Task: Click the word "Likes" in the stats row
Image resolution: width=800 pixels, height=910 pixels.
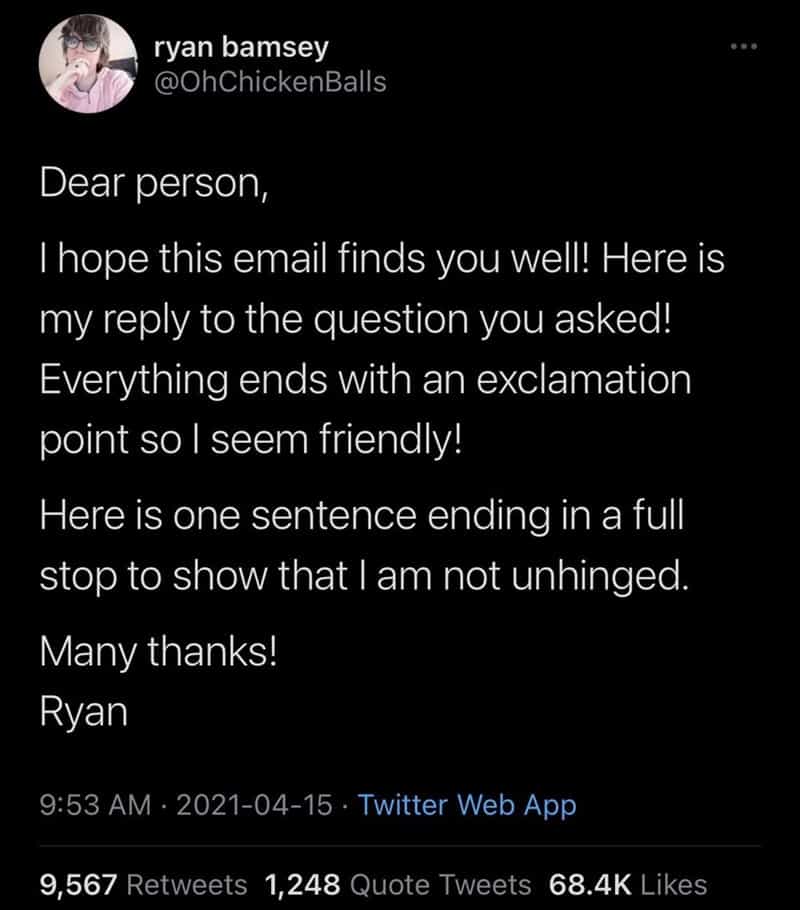Action: point(675,884)
